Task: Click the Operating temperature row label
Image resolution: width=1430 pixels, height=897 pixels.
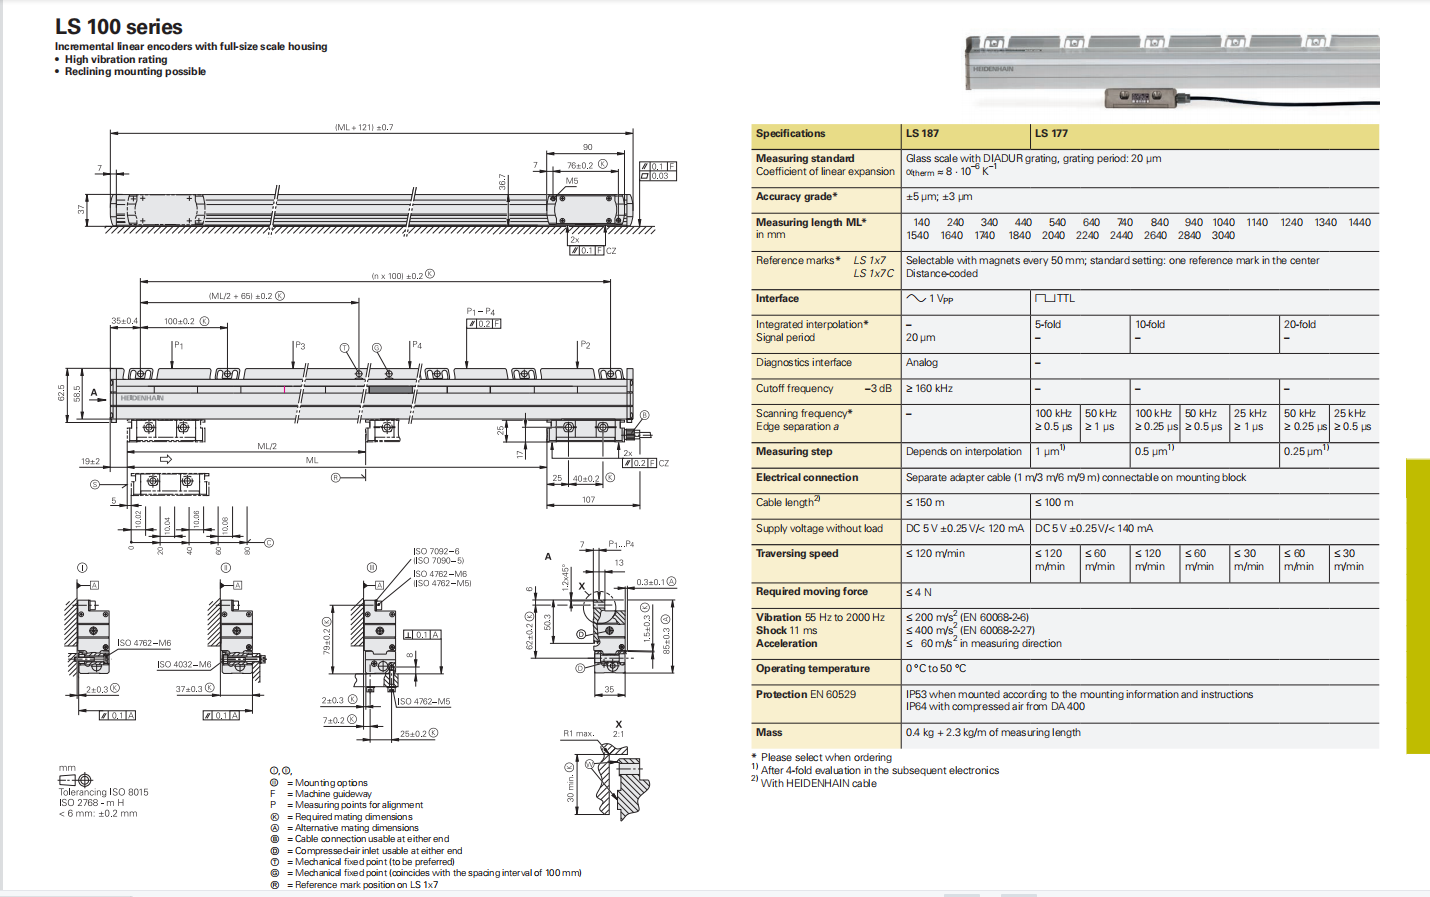Action: pos(812,669)
